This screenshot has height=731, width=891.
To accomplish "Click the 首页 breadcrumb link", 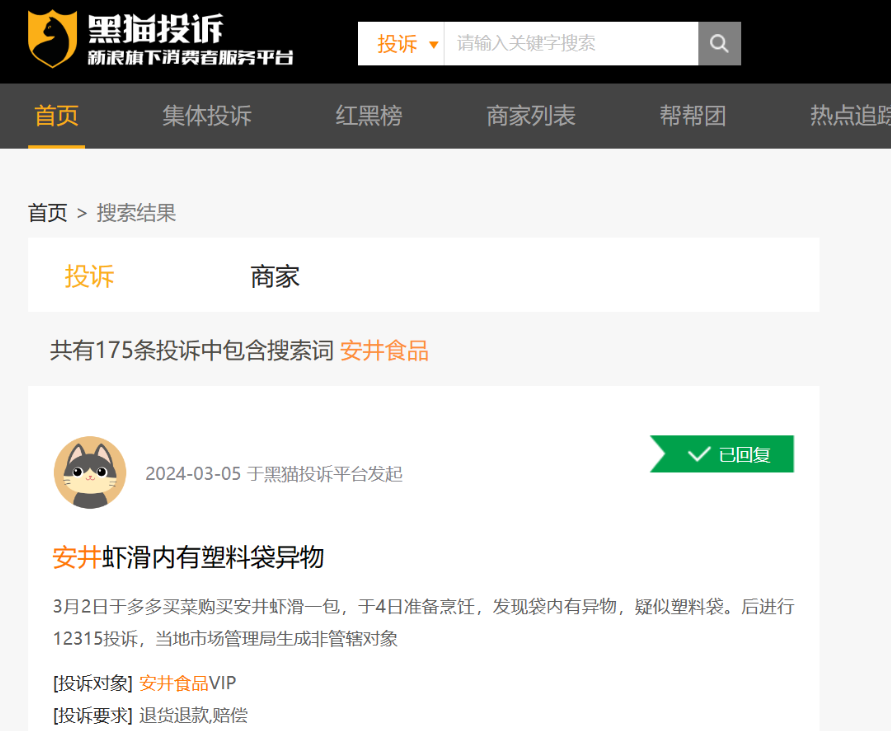I will pyautogui.click(x=48, y=213).
